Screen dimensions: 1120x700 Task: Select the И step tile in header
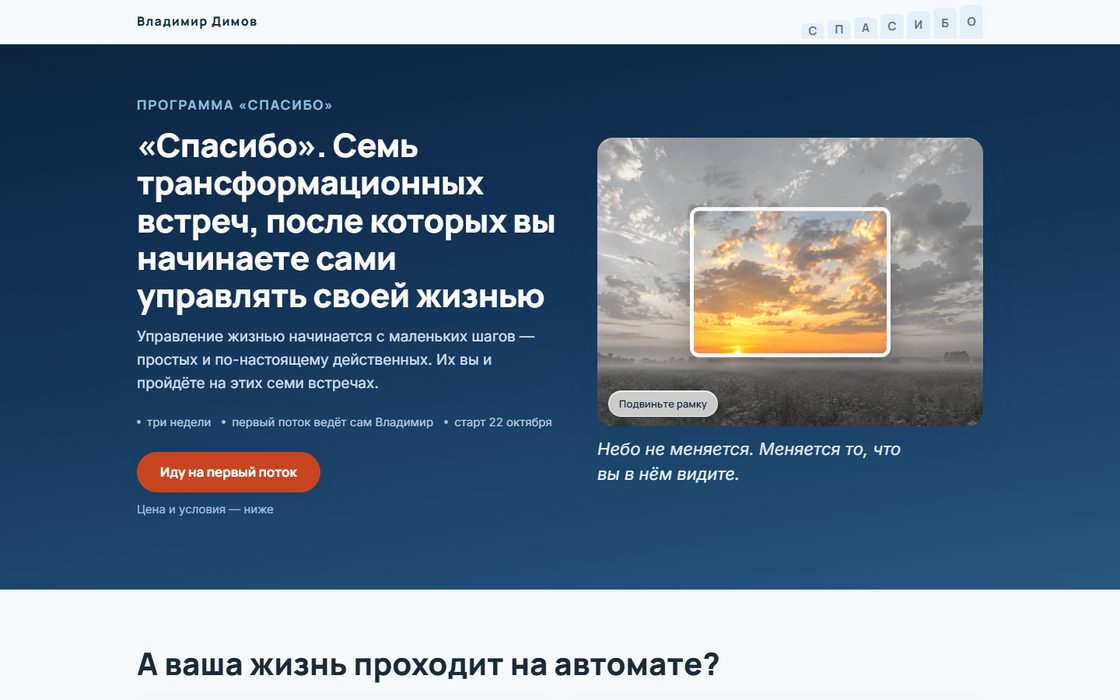918,25
